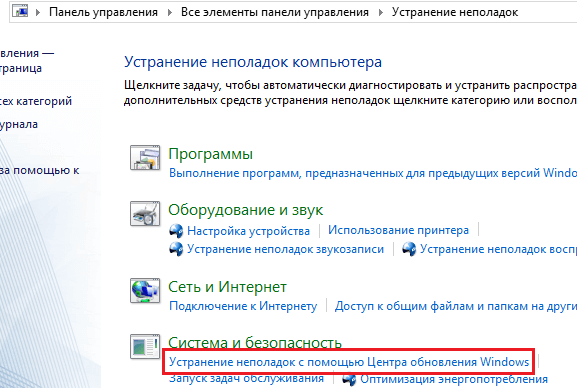Open Система и безопасность heading
Viewport: 577px width, 388px height.
[x=255, y=343]
